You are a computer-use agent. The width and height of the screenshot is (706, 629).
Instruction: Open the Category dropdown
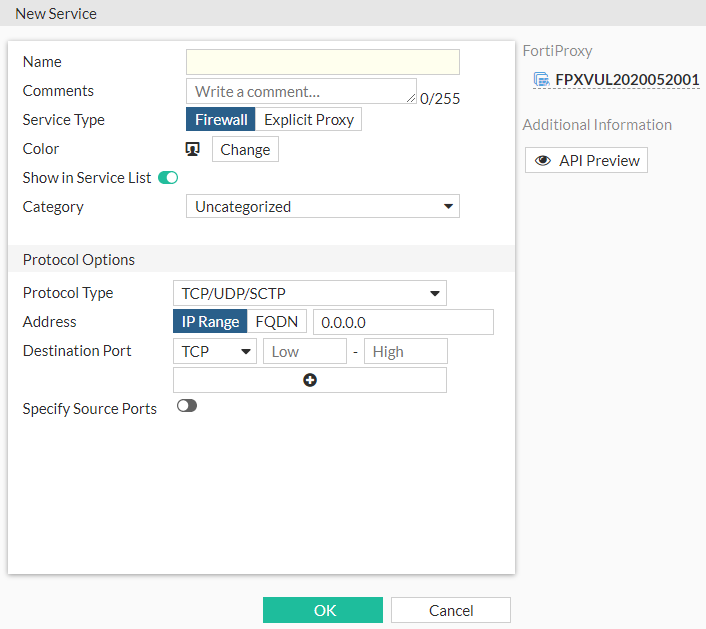pyautogui.click(x=323, y=206)
